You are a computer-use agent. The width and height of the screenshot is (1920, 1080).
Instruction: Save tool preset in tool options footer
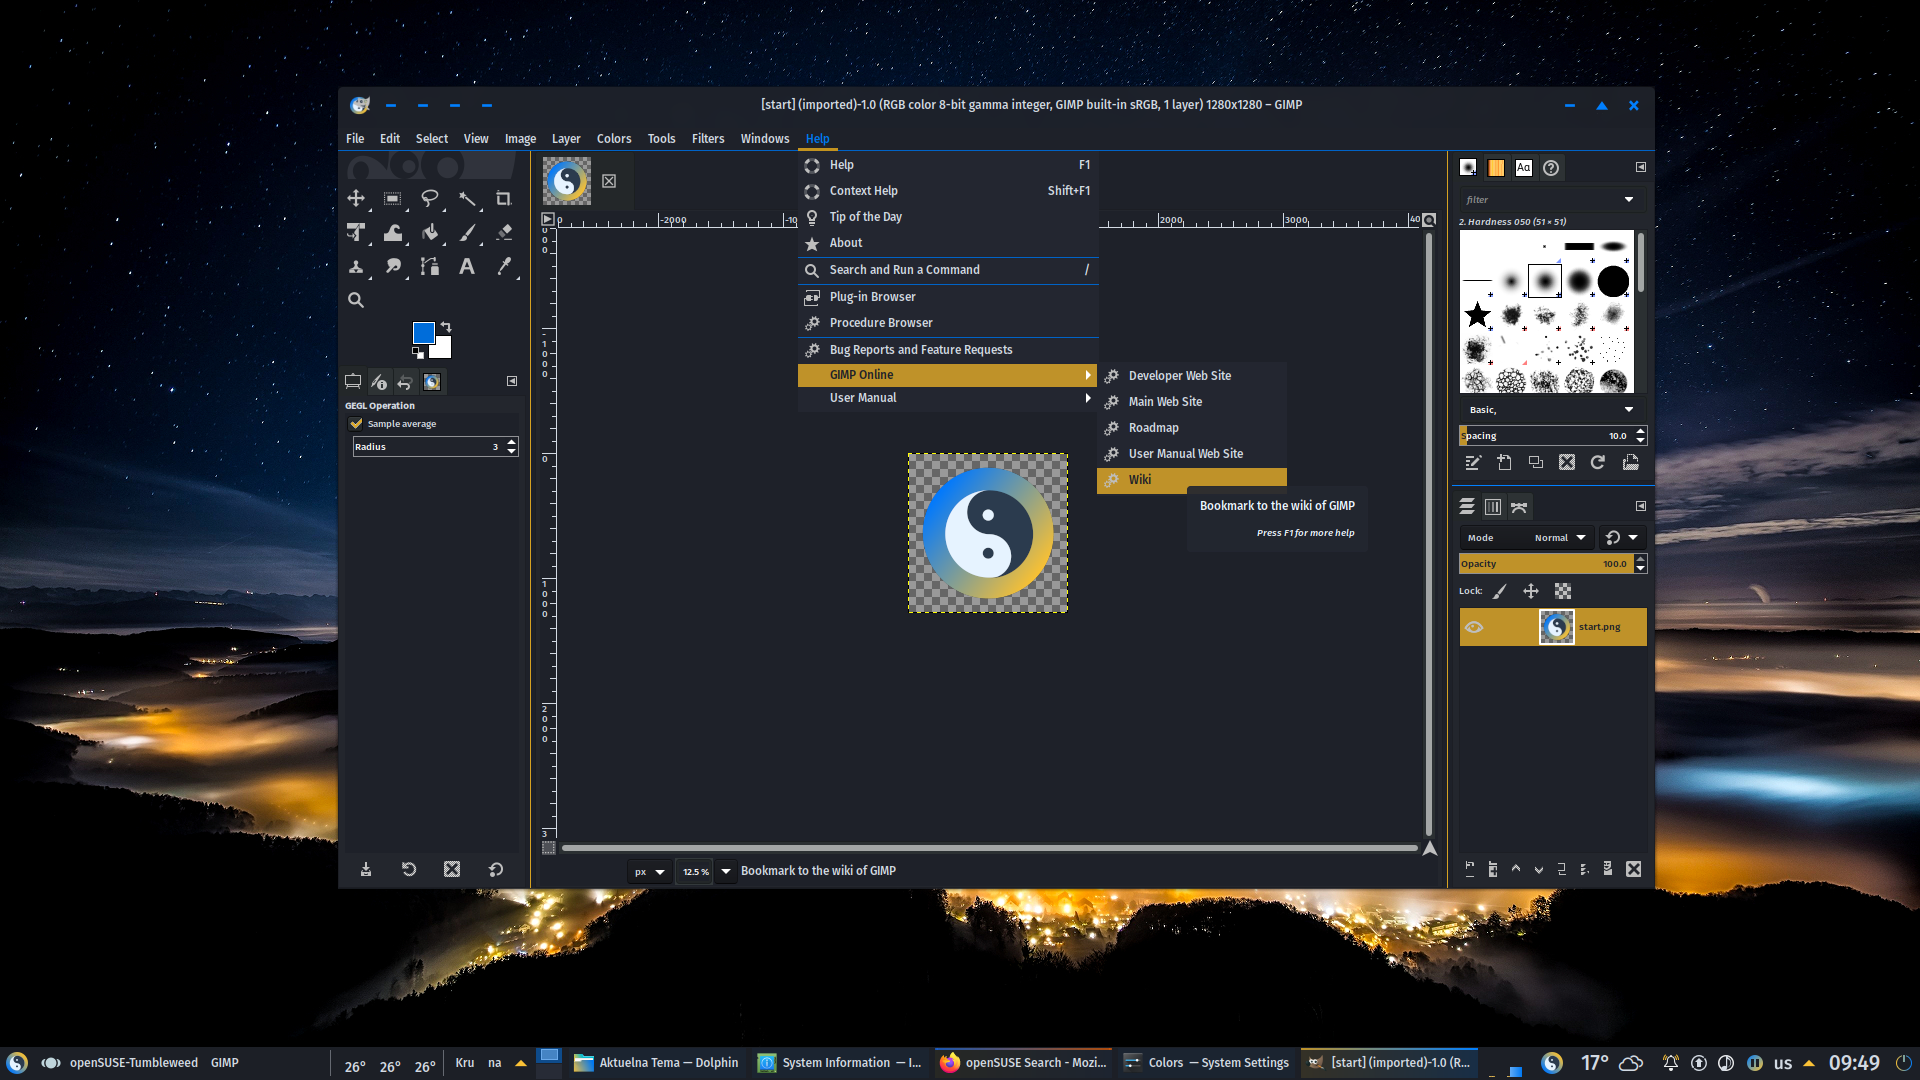(366, 870)
